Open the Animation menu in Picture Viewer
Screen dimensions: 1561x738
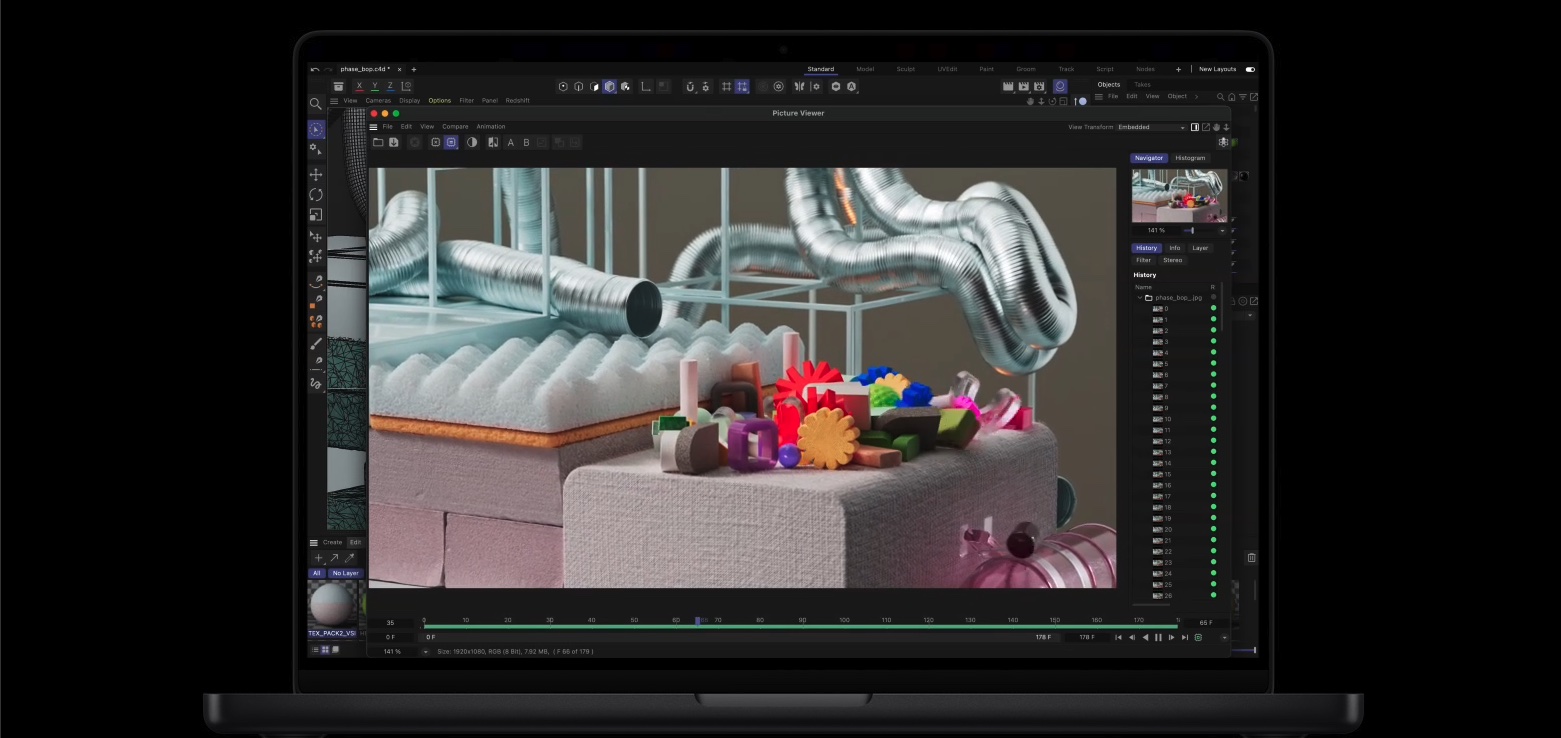click(x=491, y=127)
